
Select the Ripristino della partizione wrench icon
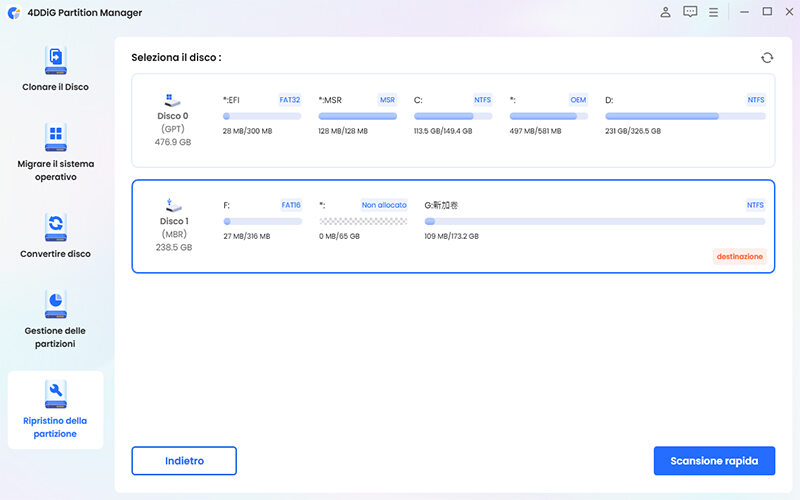point(55,393)
